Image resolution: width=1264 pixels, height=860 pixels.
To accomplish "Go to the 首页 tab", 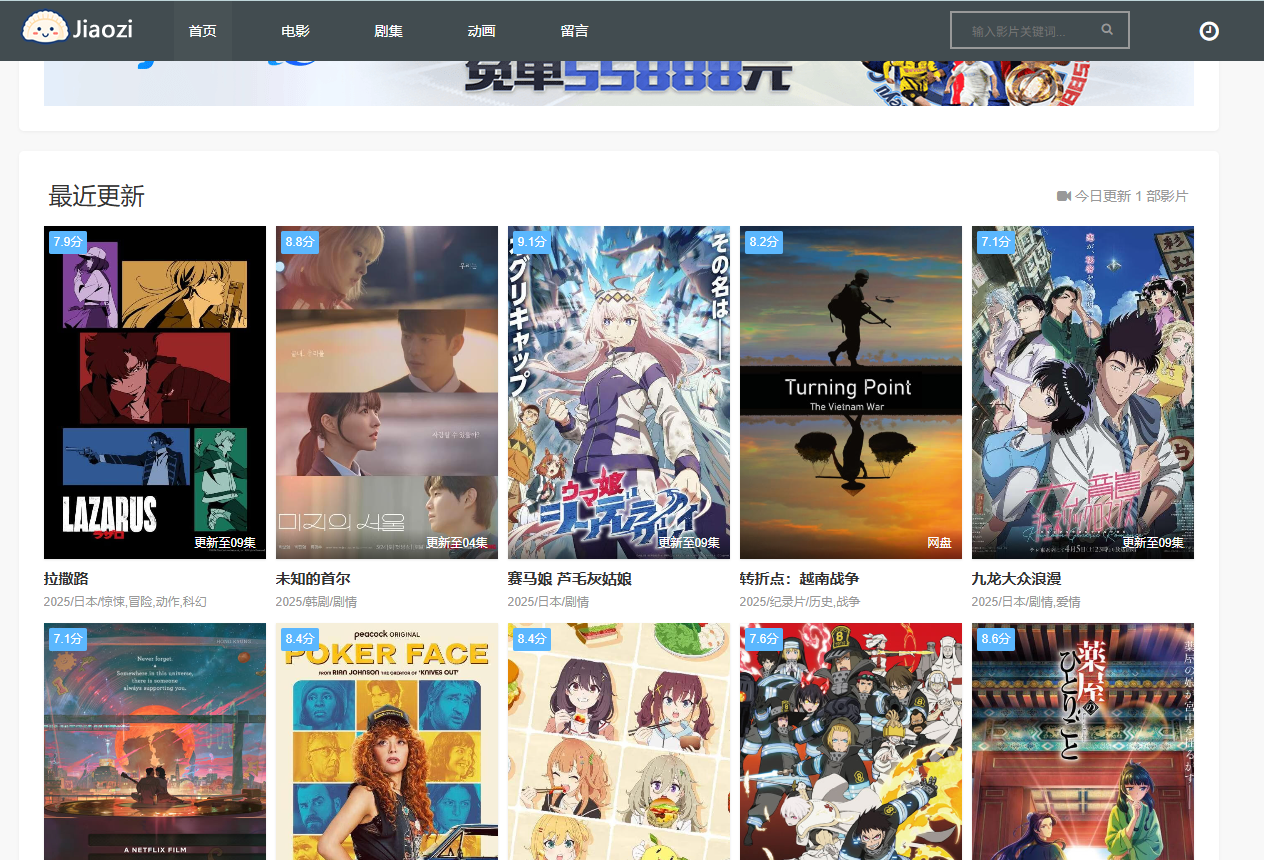I will (203, 31).
